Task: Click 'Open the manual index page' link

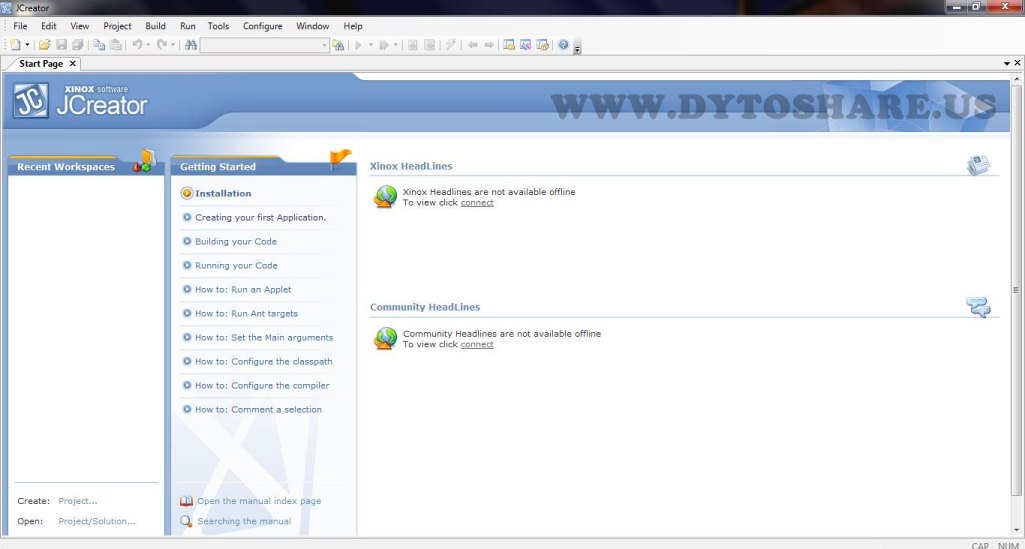Action: pyautogui.click(x=259, y=501)
